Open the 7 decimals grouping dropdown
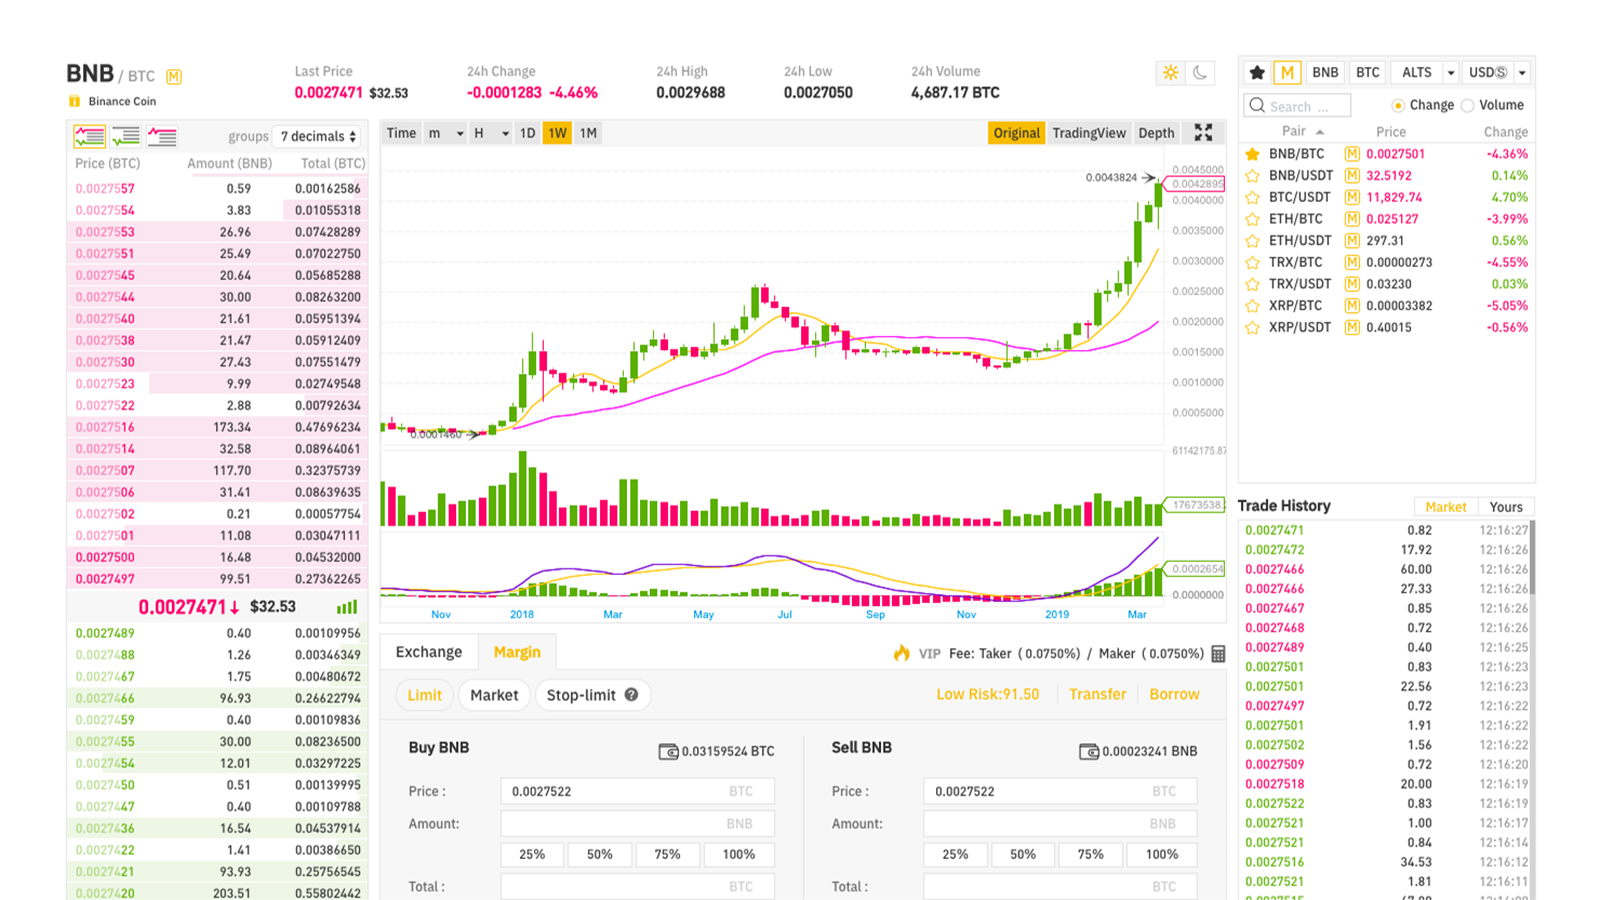Screen dimensions: 1600x900 pos(318,136)
